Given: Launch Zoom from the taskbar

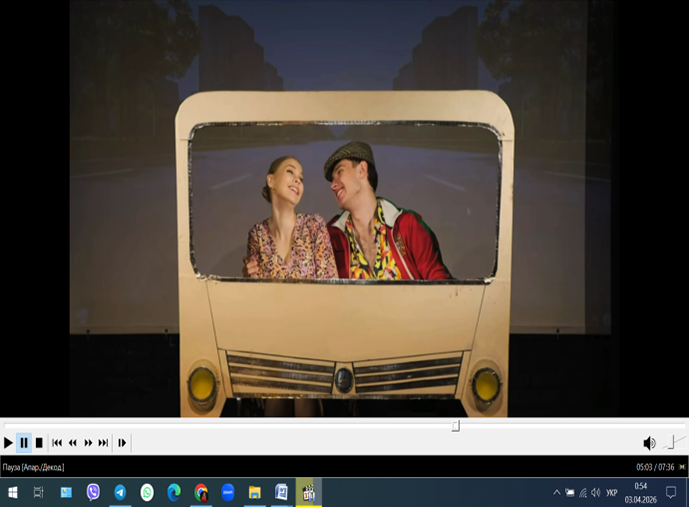Looking at the screenshot, I should (228, 492).
